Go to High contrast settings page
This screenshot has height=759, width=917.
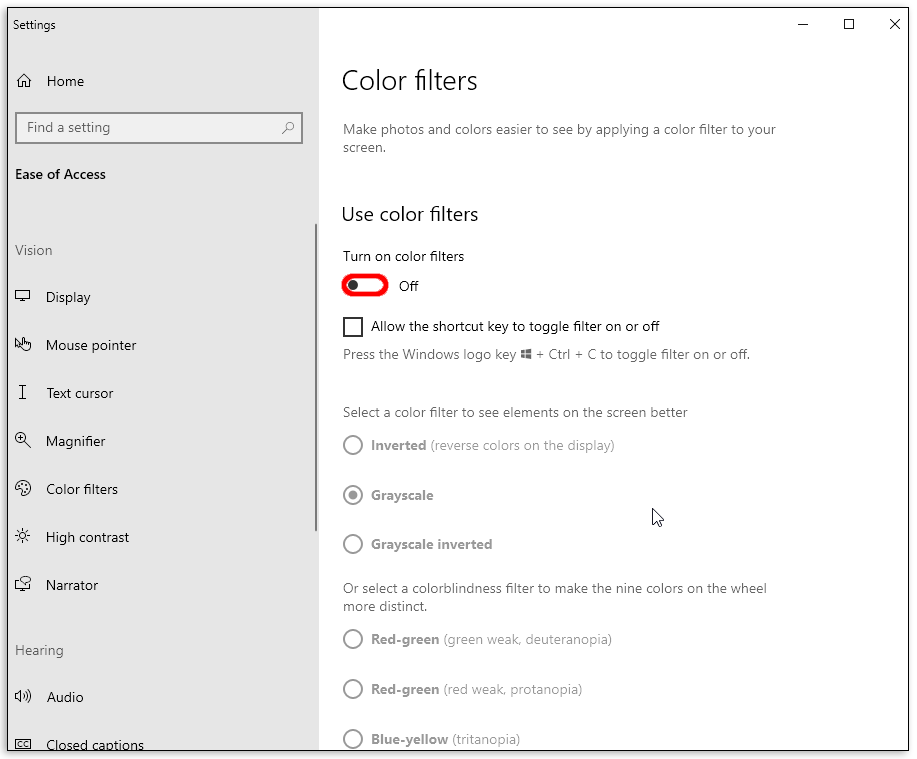[87, 537]
